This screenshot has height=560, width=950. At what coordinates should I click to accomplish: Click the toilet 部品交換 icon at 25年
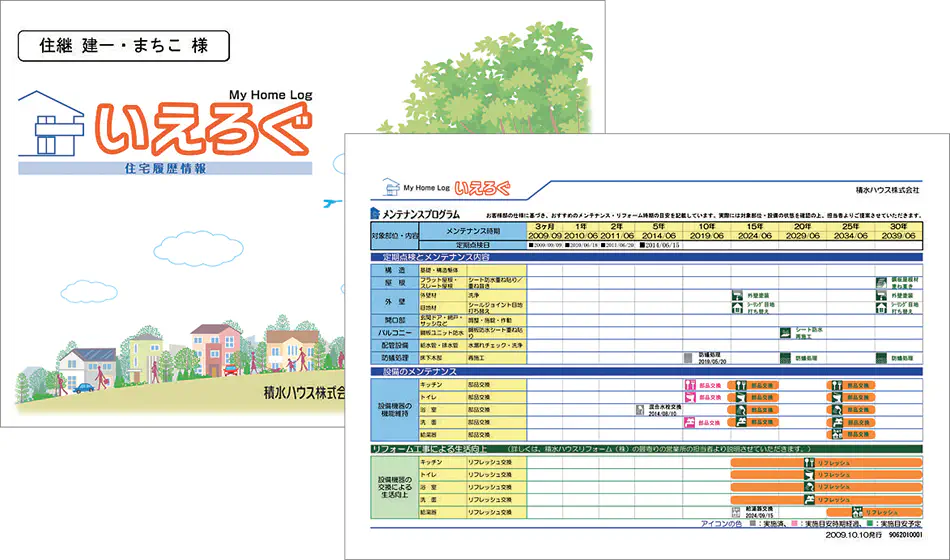[x=837, y=398]
